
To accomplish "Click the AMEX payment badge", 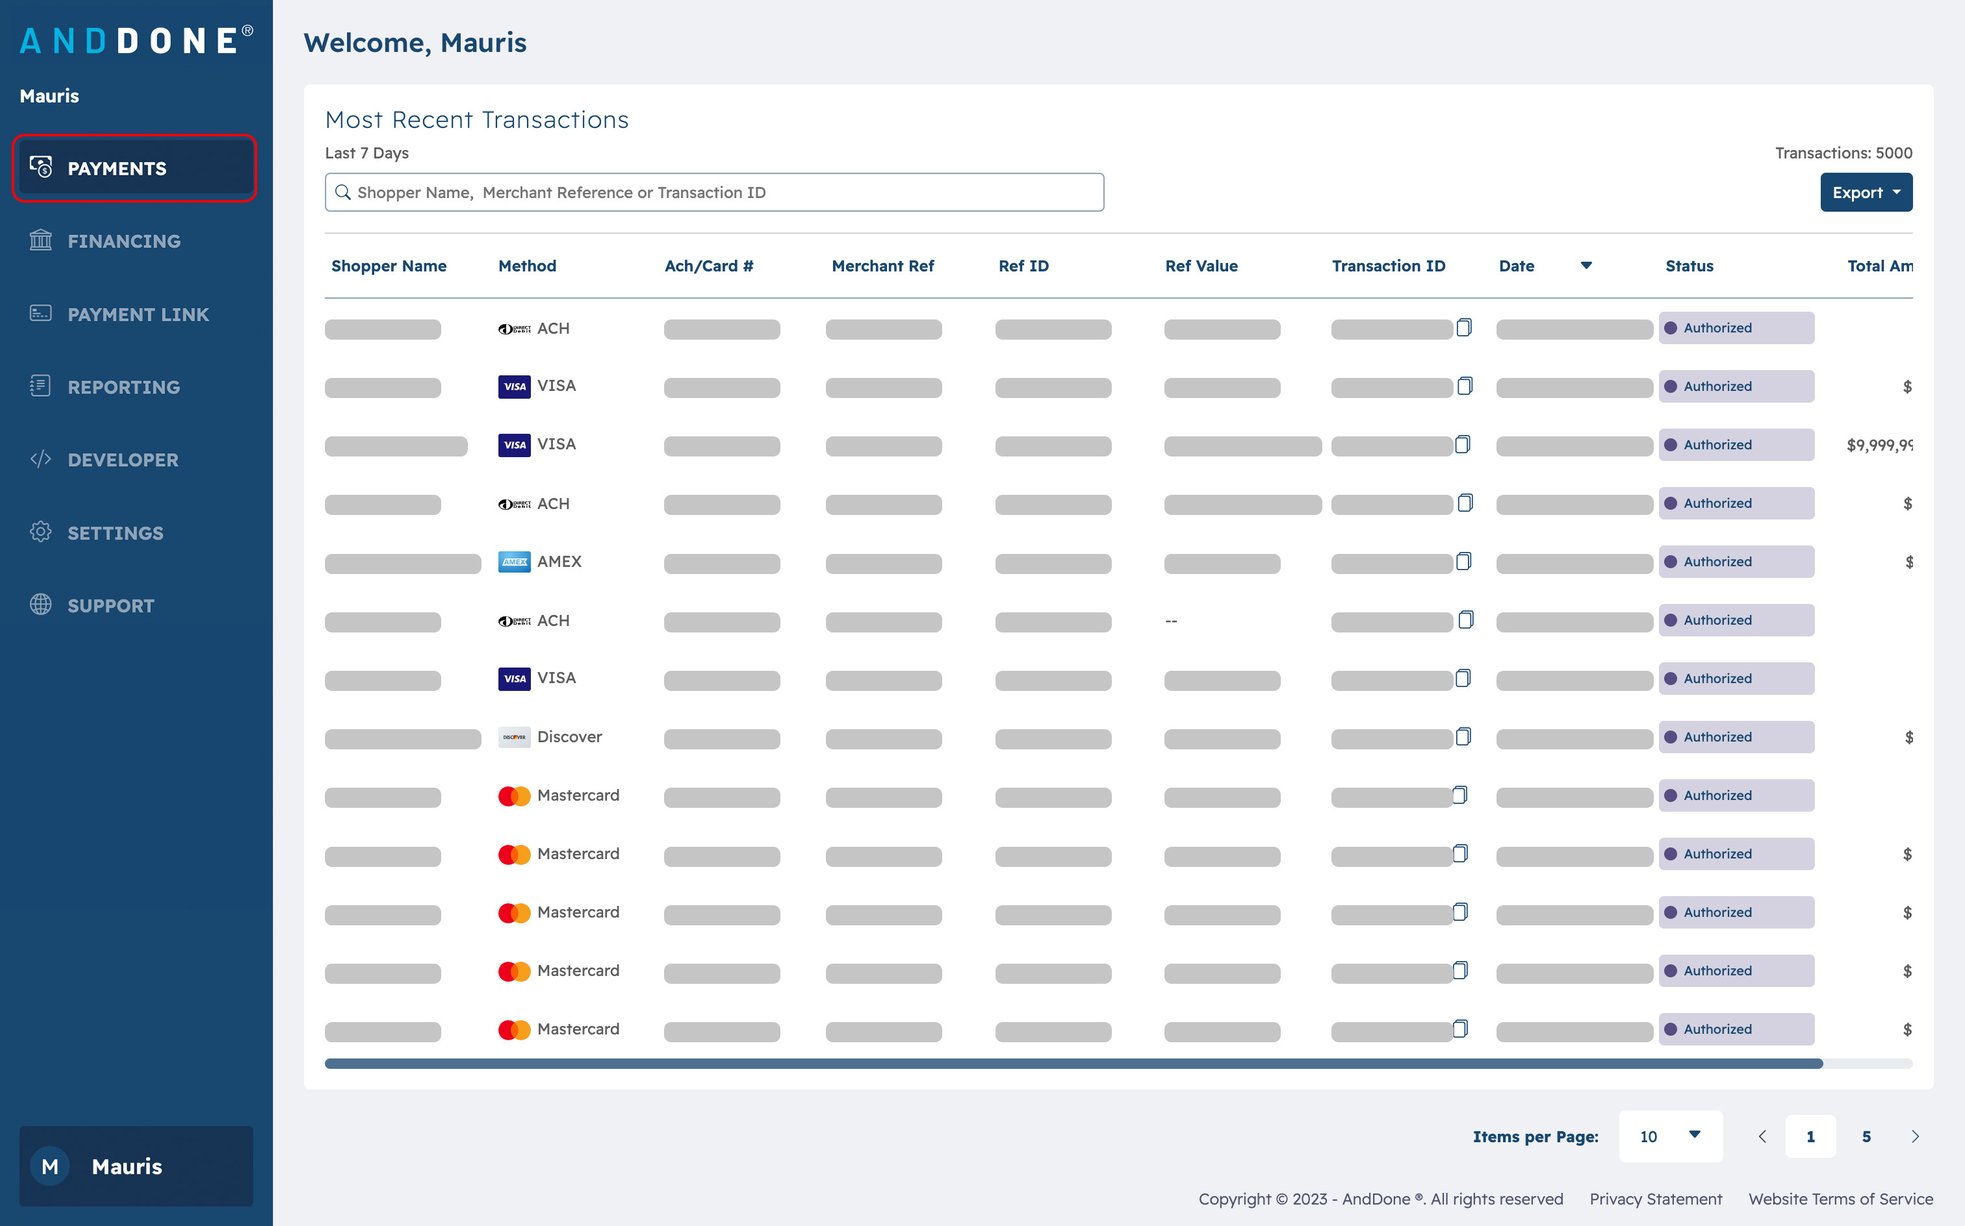I will [514, 562].
